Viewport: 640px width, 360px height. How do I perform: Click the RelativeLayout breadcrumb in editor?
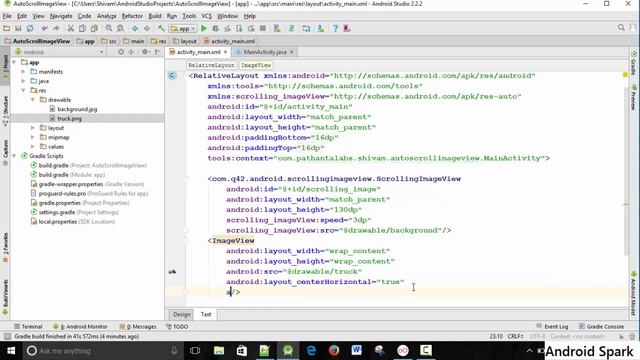211,65
